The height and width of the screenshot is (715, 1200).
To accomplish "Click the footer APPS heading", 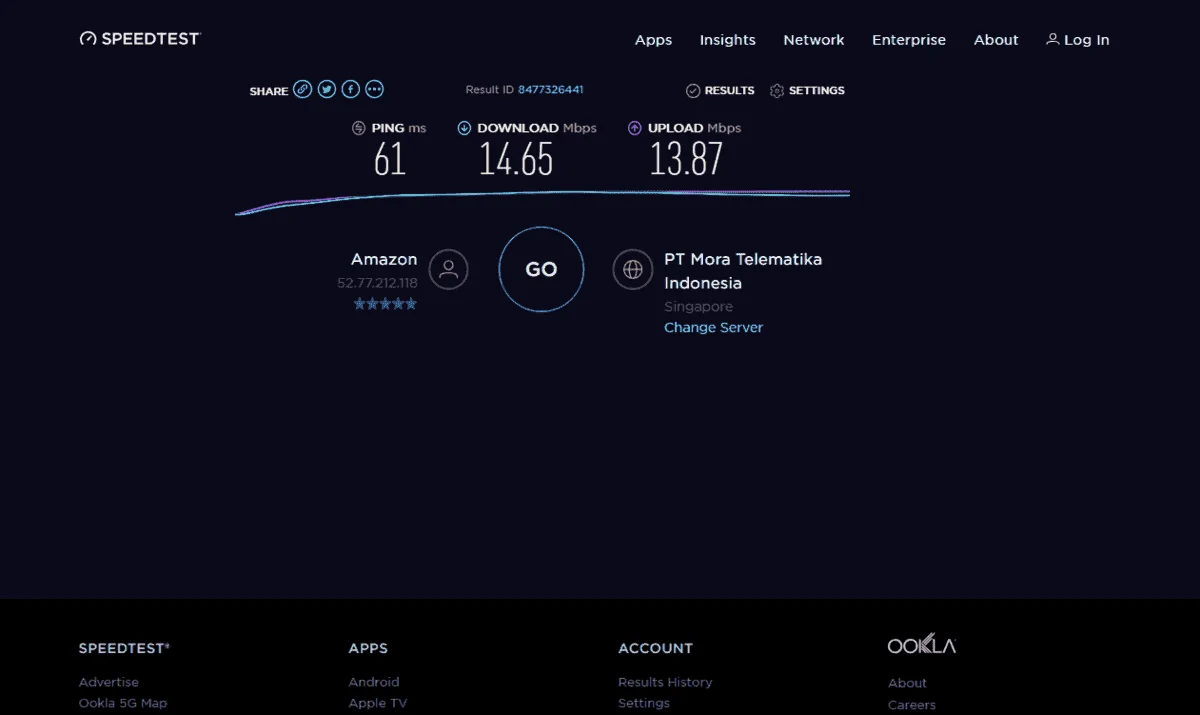I will 368,648.
